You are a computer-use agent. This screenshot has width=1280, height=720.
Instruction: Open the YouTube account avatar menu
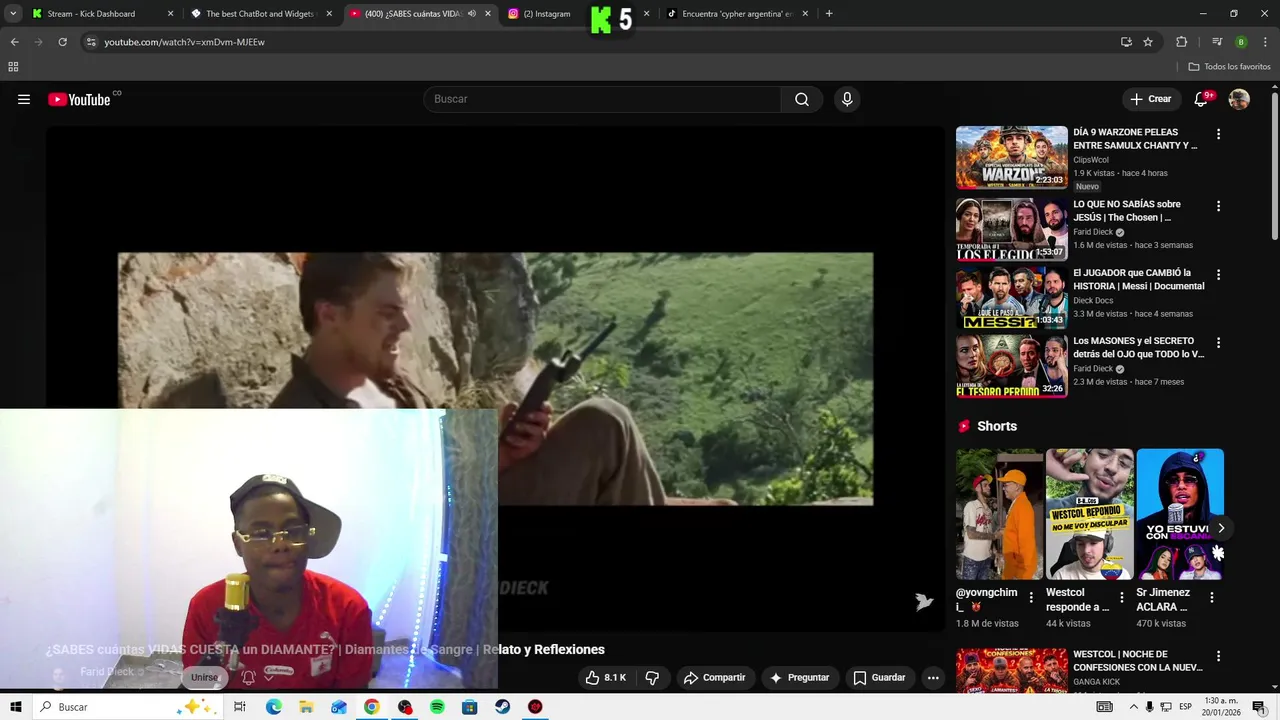(x=1239, y=99)
